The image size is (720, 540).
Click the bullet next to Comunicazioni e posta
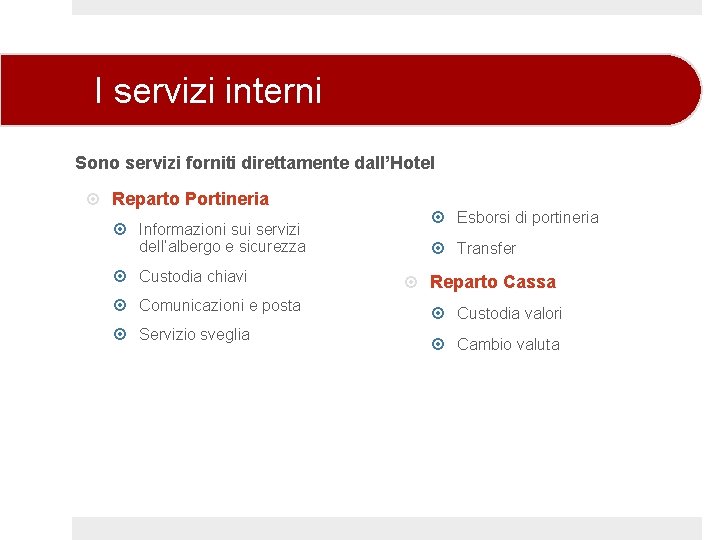point(120,305)
